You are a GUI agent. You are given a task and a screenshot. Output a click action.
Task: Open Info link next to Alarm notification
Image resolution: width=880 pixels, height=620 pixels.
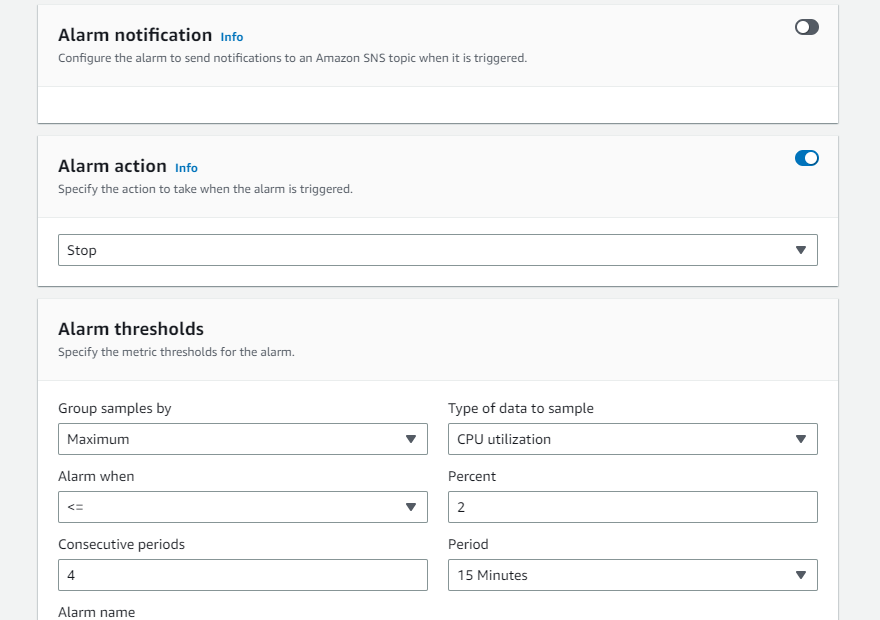click(x=231, y=37)
